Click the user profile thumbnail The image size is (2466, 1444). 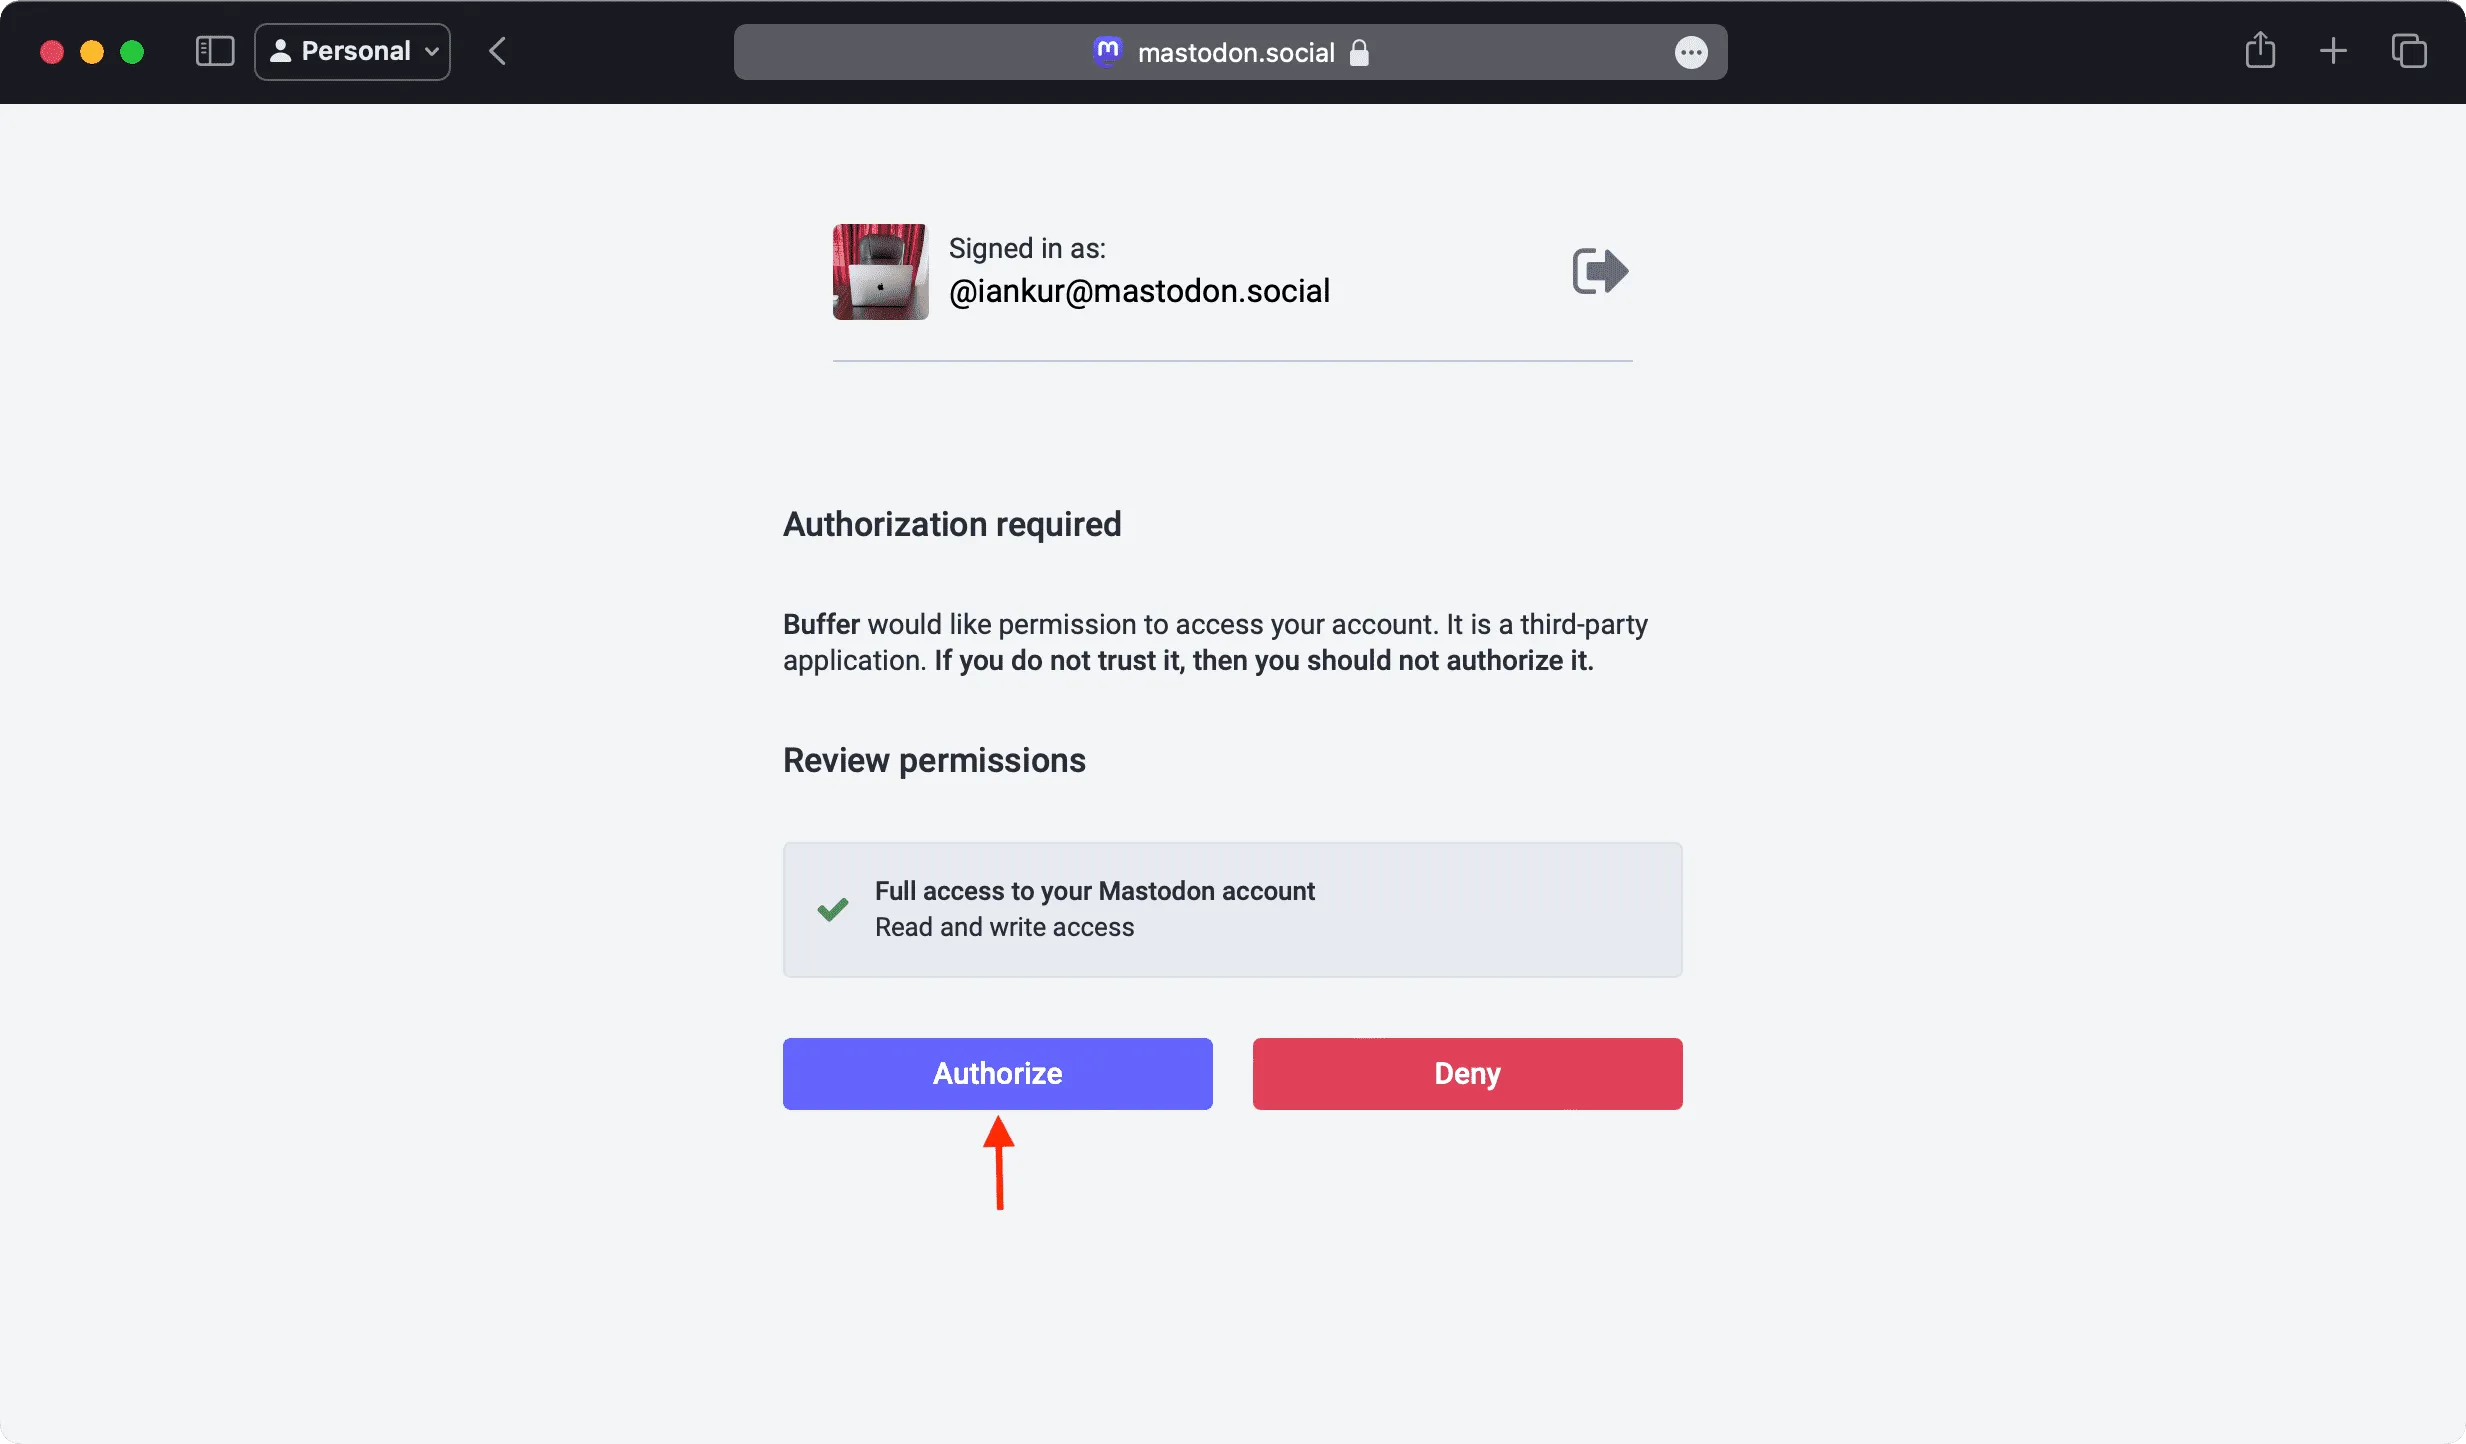point(876,272)
